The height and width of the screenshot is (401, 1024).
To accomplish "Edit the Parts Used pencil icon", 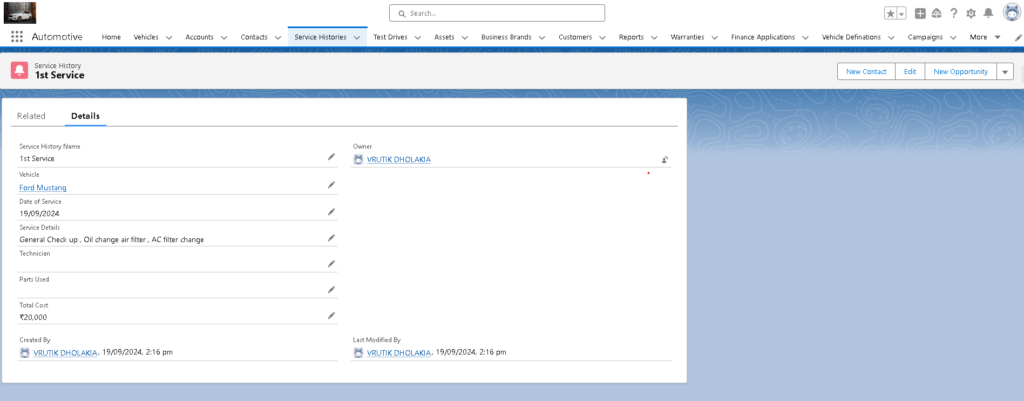I will pos(331,289).
